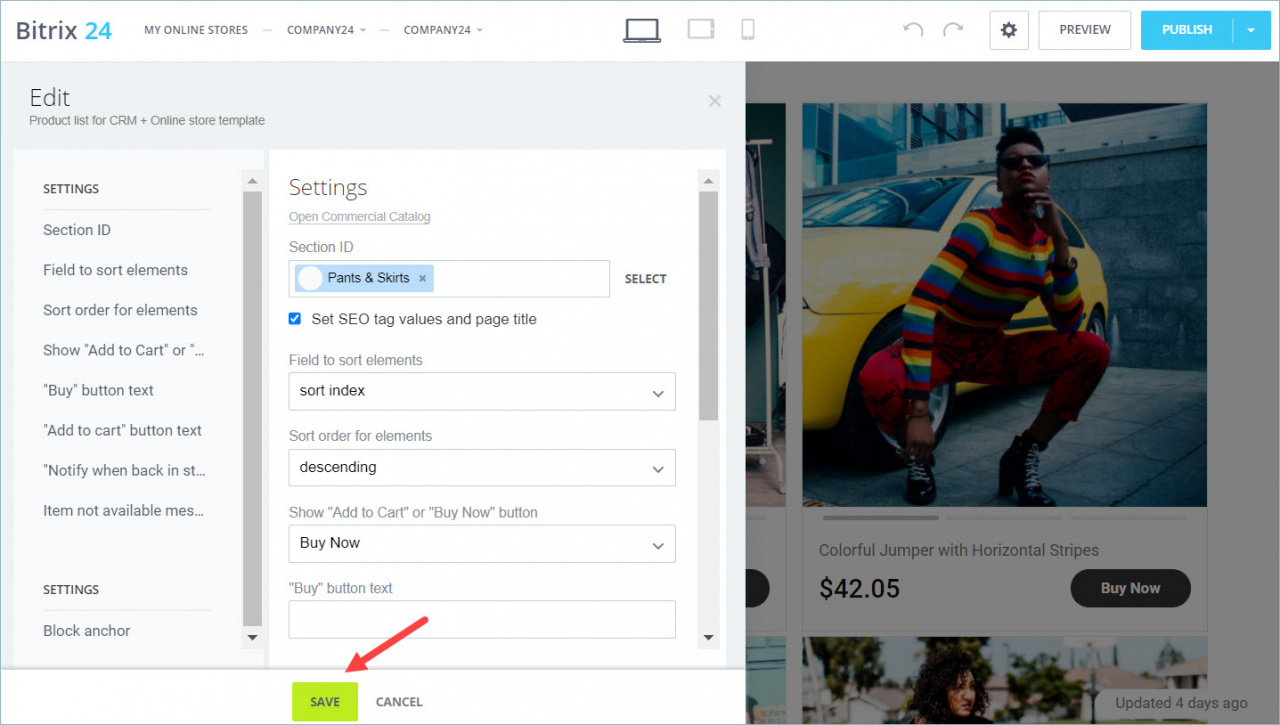Switch to desktop preview mode icon
Image resolution: width=1280 pixels, height=725 pixels.
click(641, 30)
